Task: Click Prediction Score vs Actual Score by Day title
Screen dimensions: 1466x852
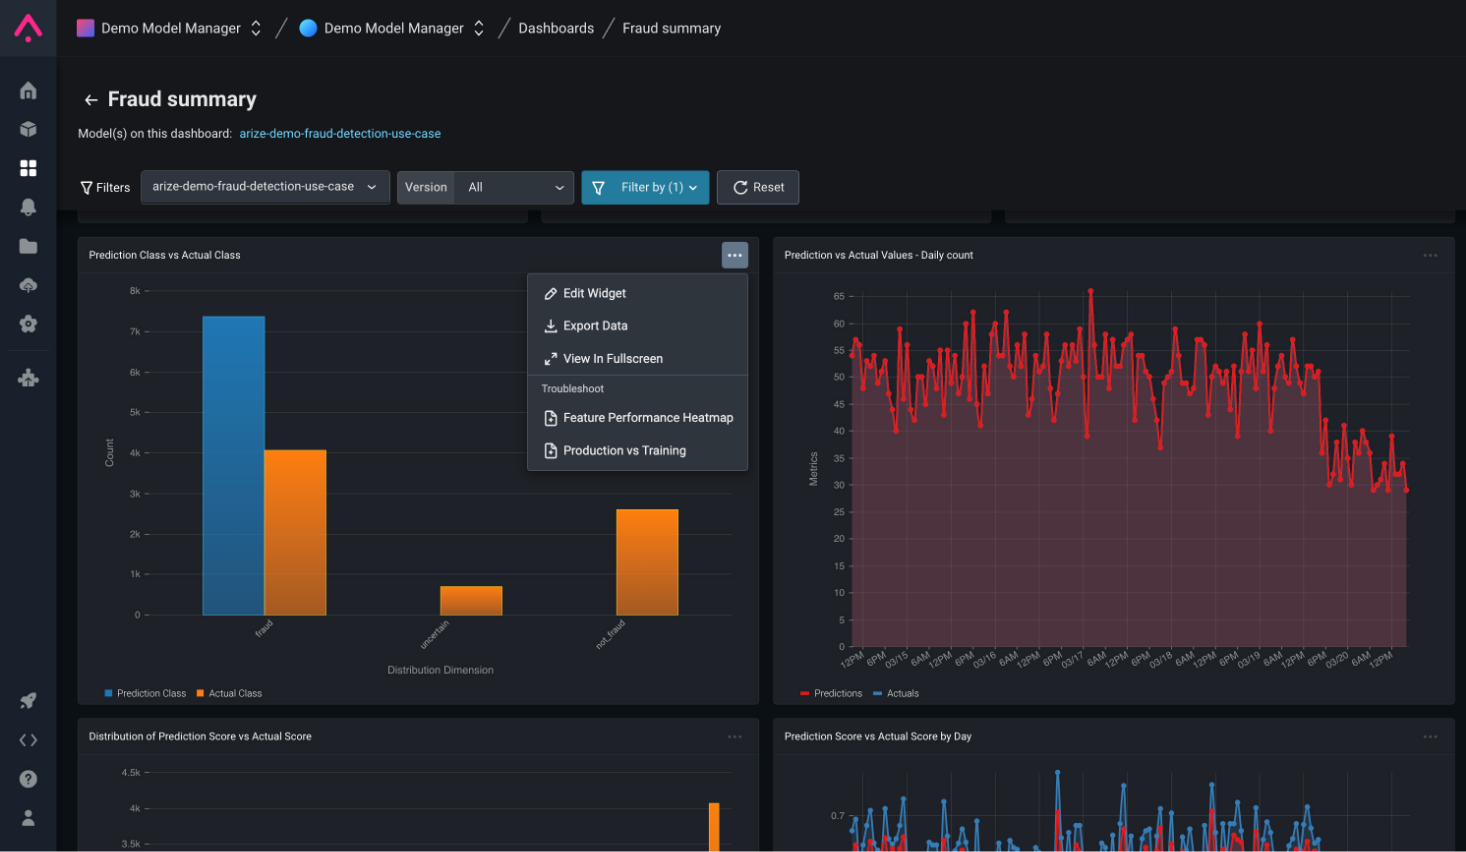Action: (x=878, y=737)
